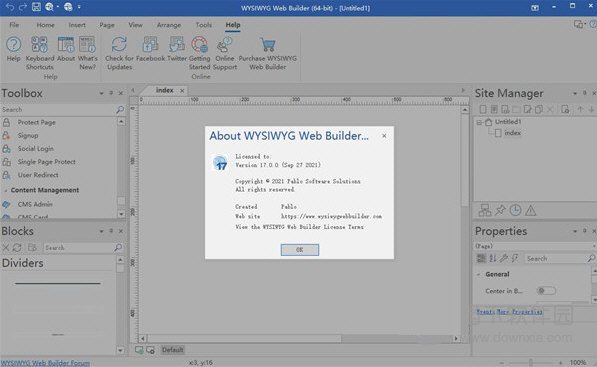
Task: Open Getting Started guide icon
Action: (x=200, y=53)
